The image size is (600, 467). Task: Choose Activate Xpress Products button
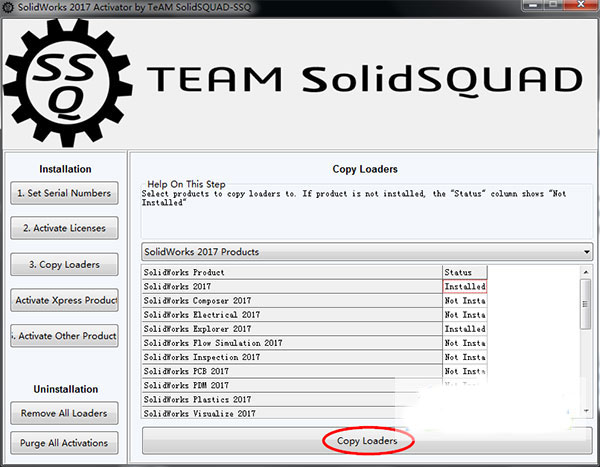[x=64, y=300]
